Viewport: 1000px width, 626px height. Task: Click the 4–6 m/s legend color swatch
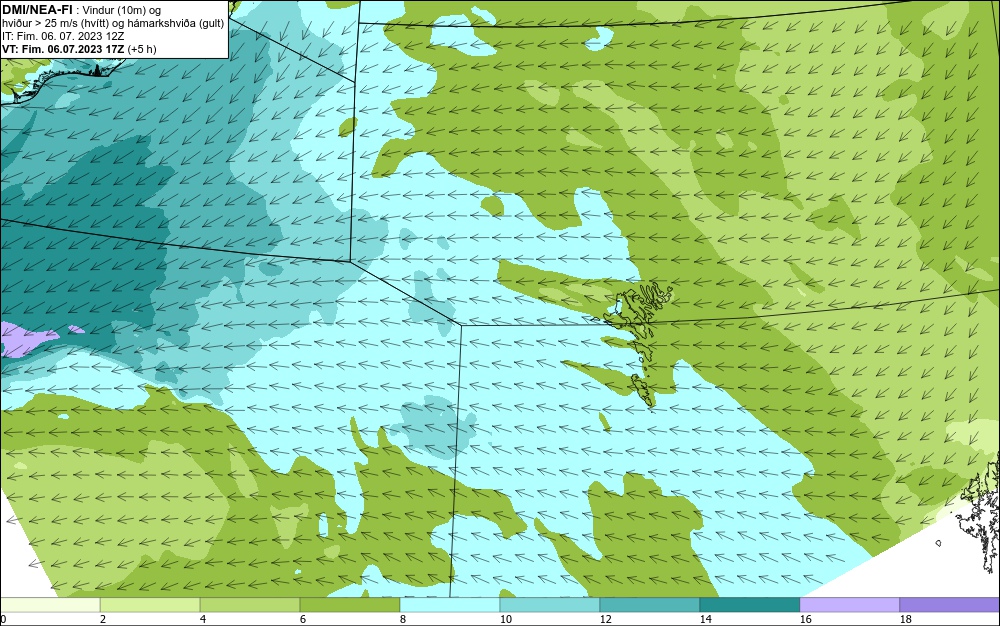[x=250, y=604]
